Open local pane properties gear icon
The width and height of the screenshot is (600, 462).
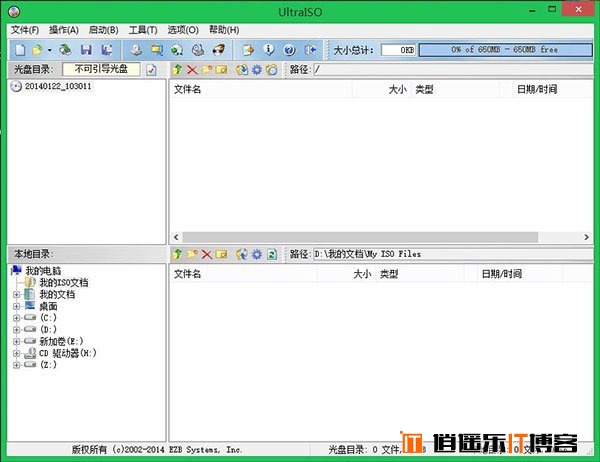257,254
